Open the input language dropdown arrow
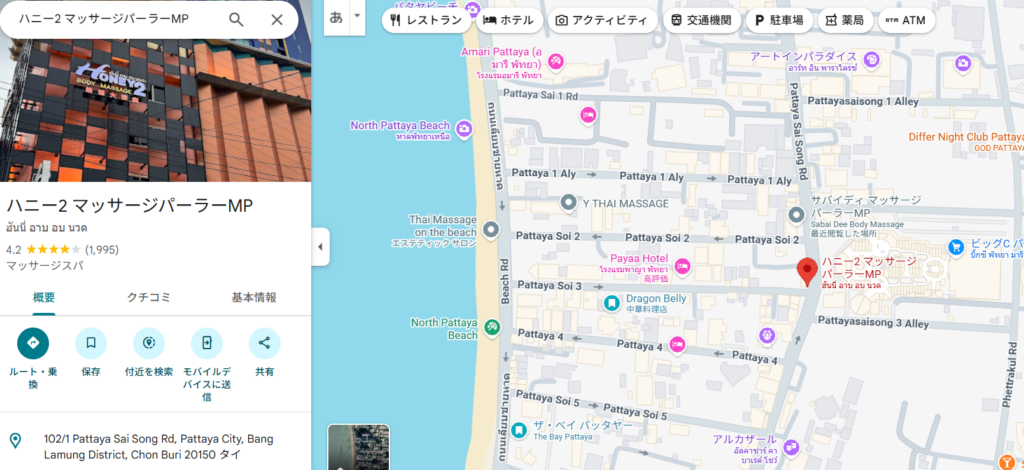The width and height of the screenshot is (1024, 470). pos(357,18)
